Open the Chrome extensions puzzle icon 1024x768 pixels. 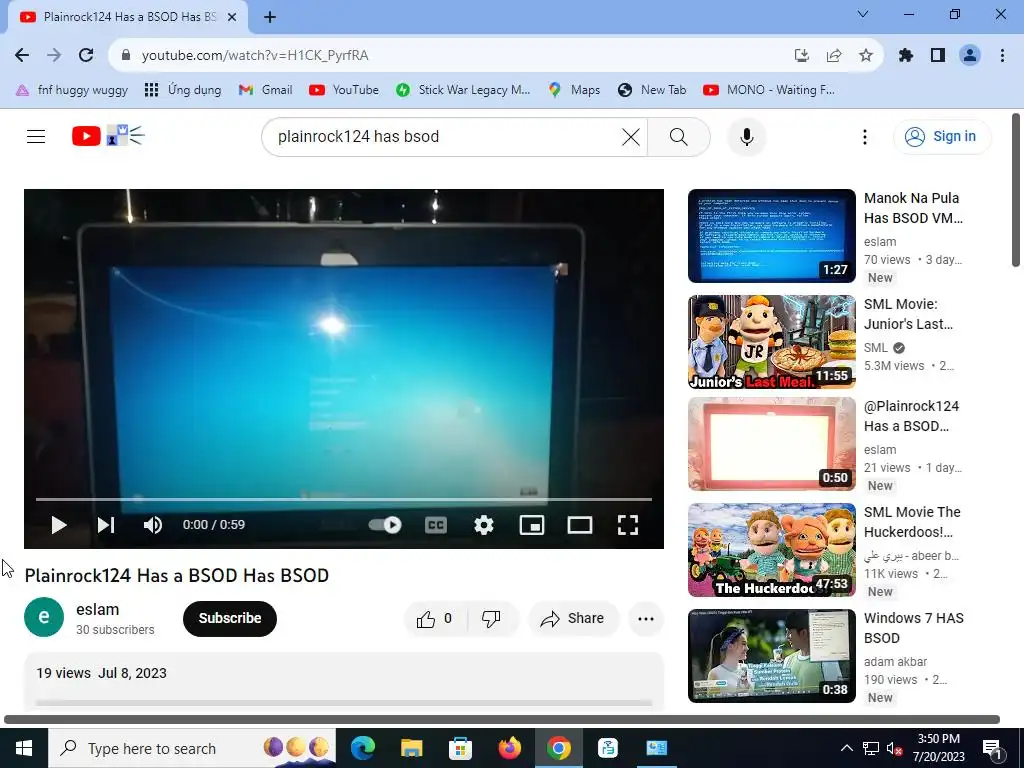click(906, 56)
